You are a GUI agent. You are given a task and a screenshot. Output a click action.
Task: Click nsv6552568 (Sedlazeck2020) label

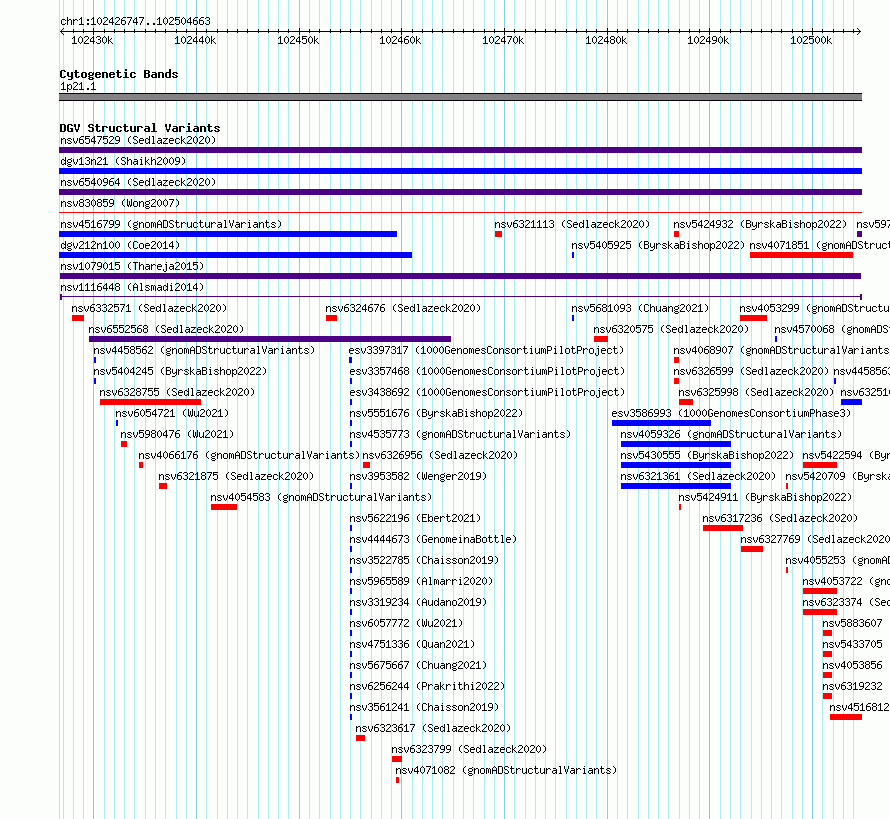click(166, 329)
